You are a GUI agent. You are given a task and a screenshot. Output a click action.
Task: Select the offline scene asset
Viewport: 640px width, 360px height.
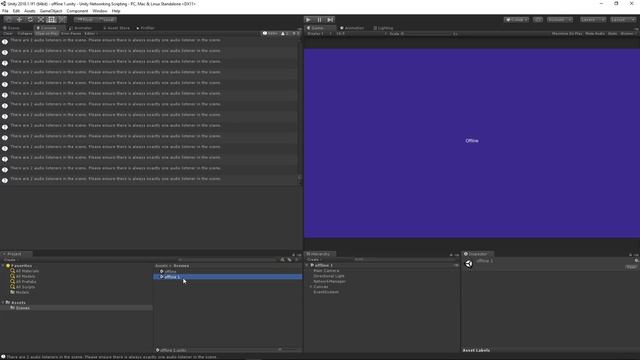(x=170, y=271)
